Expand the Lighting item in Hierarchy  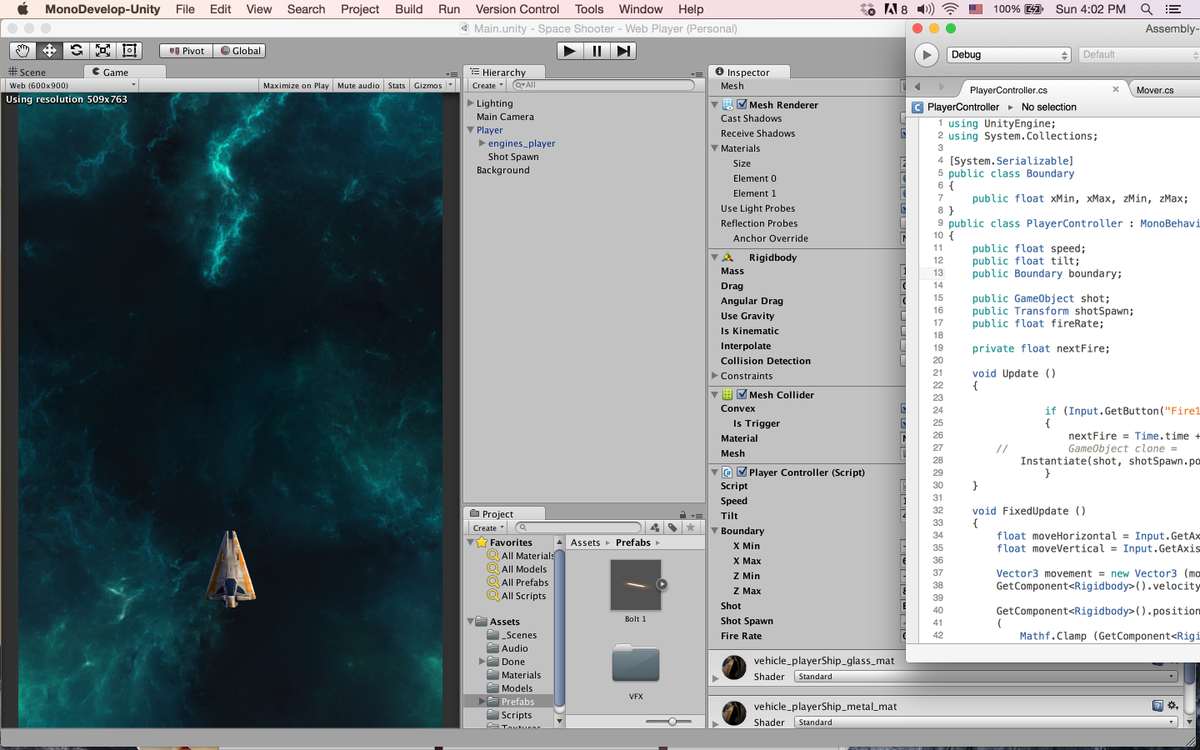[x=471, y=103]
